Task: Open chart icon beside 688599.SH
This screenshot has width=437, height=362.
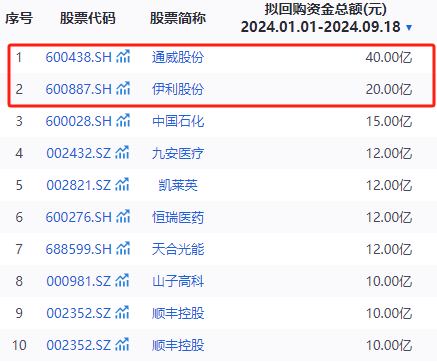Action: tap(123, 248)
